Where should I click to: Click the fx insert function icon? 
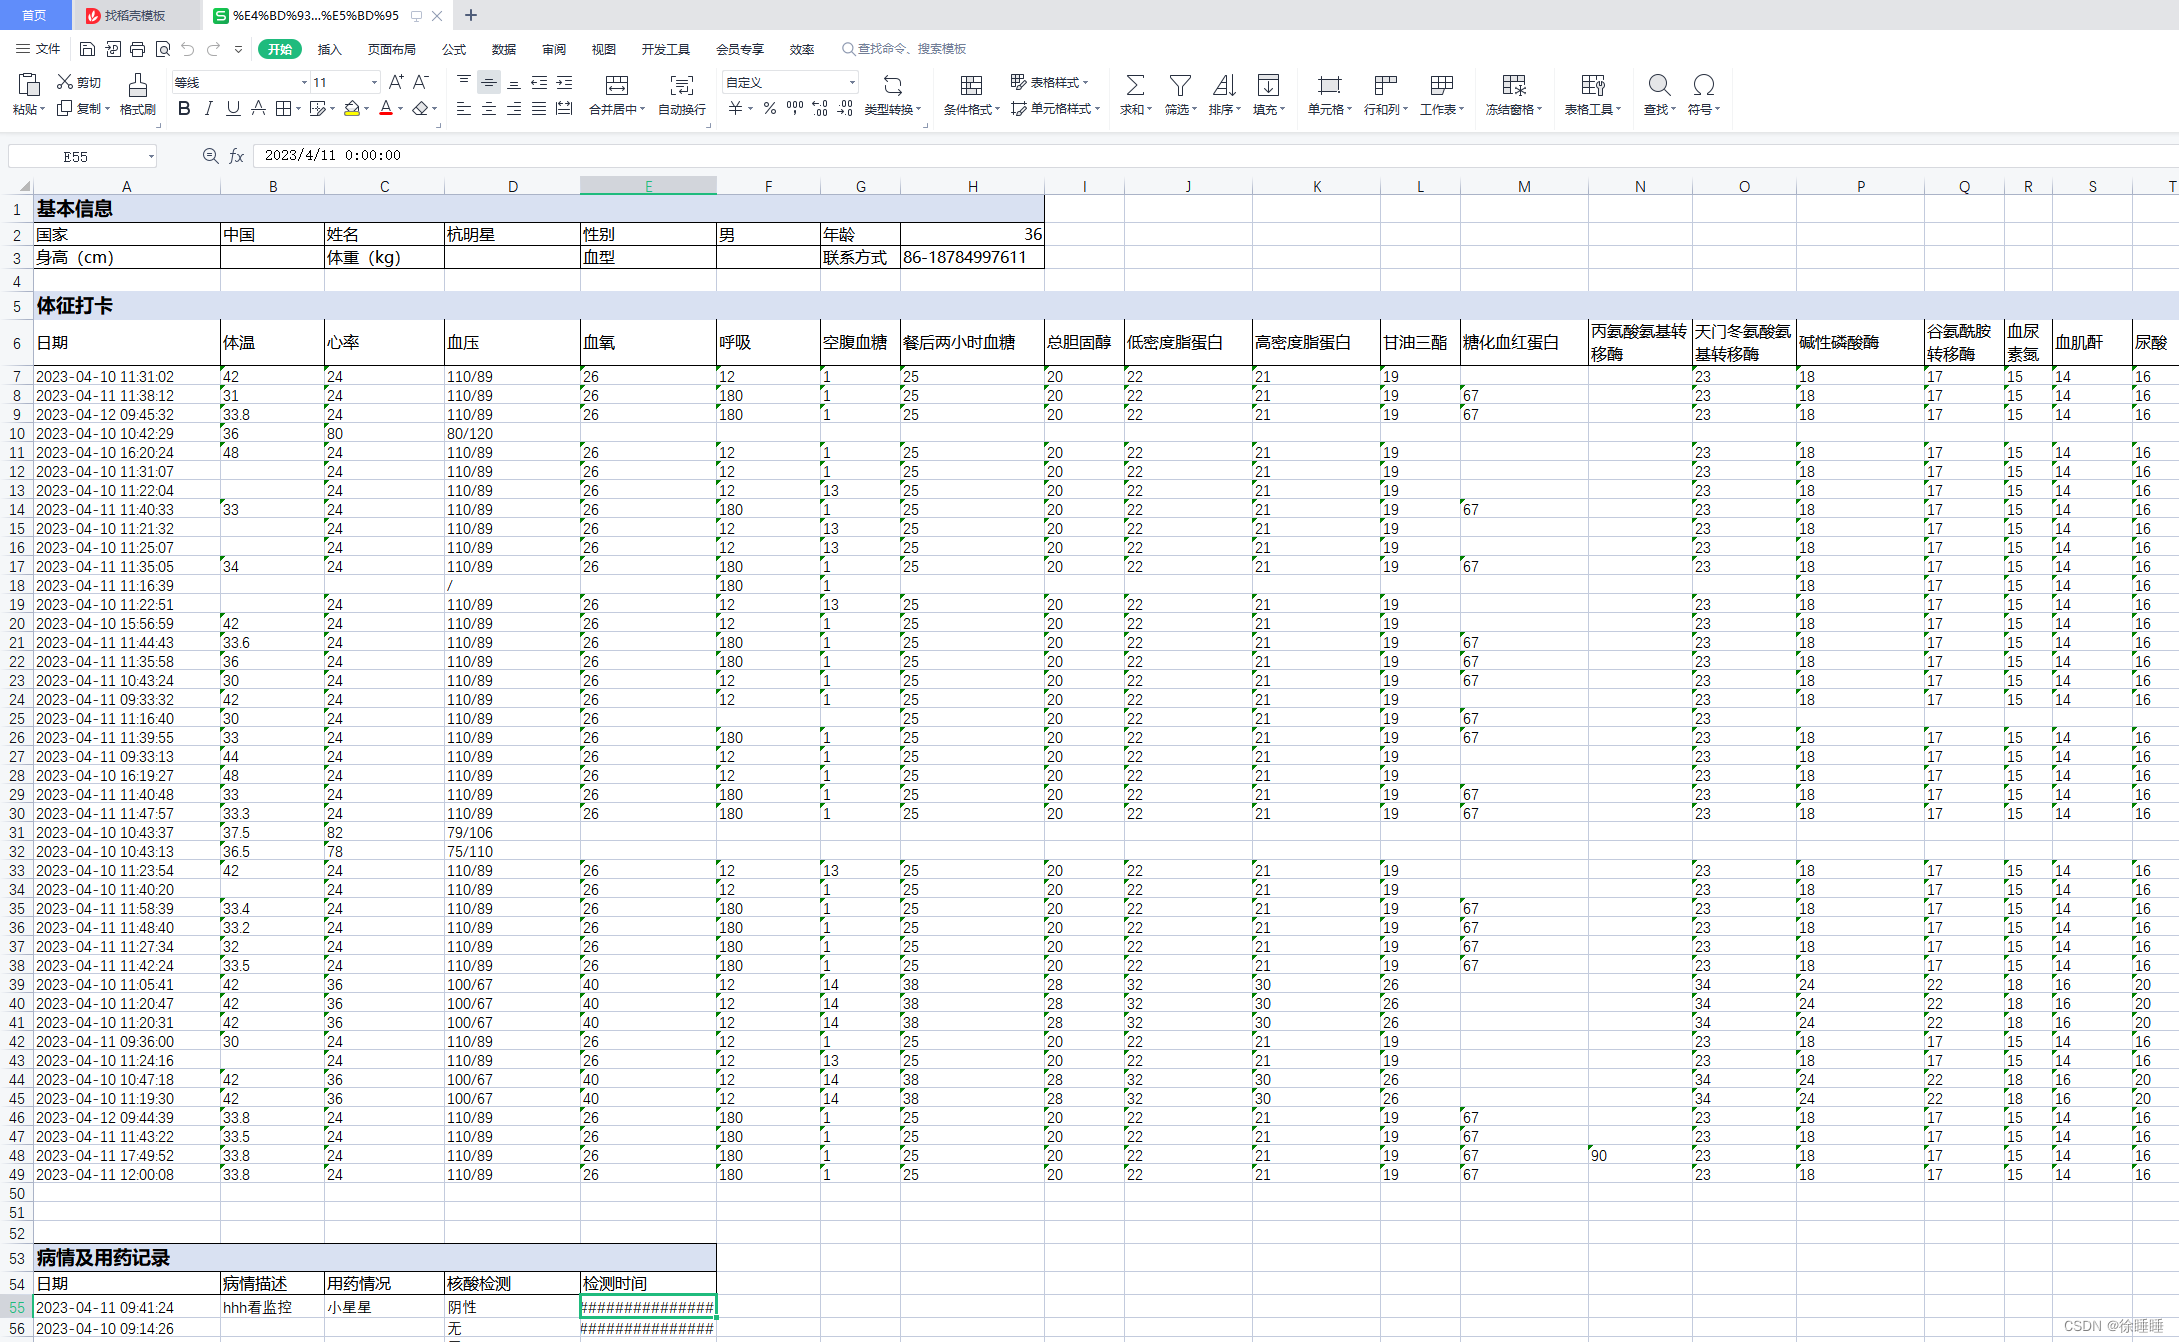[237, 156]
